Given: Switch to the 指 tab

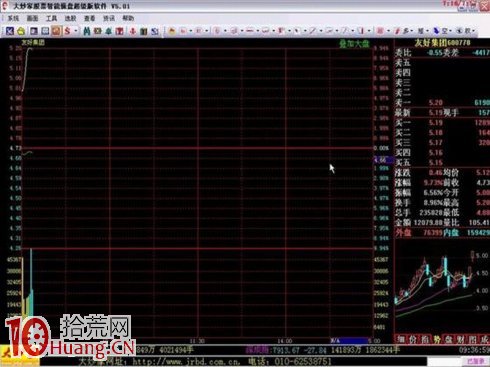Looking at the screenshot, I should 425,339.
